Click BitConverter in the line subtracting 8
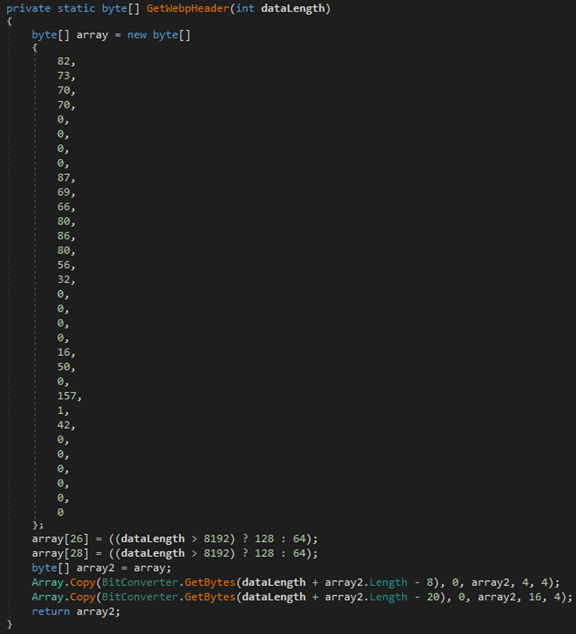 click(140, 582)
